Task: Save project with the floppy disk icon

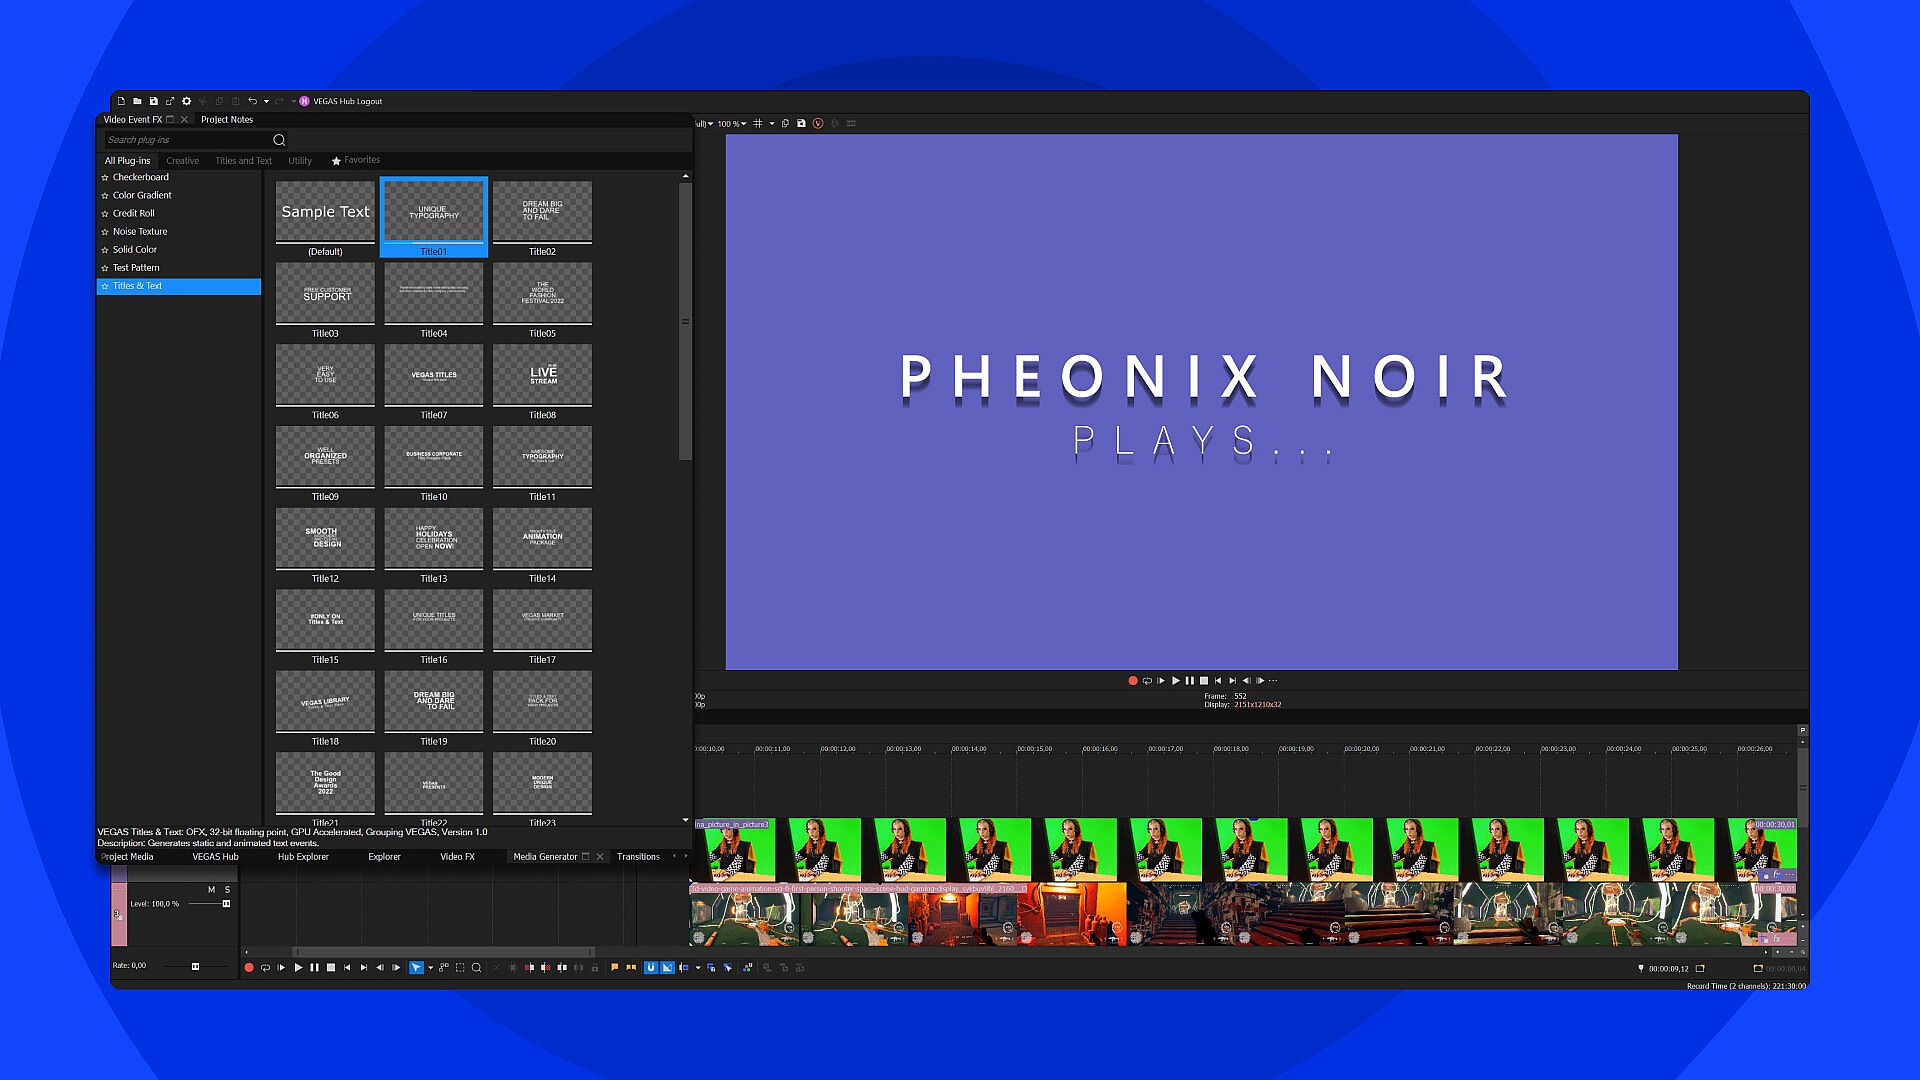Action: [x=153, y=101]
